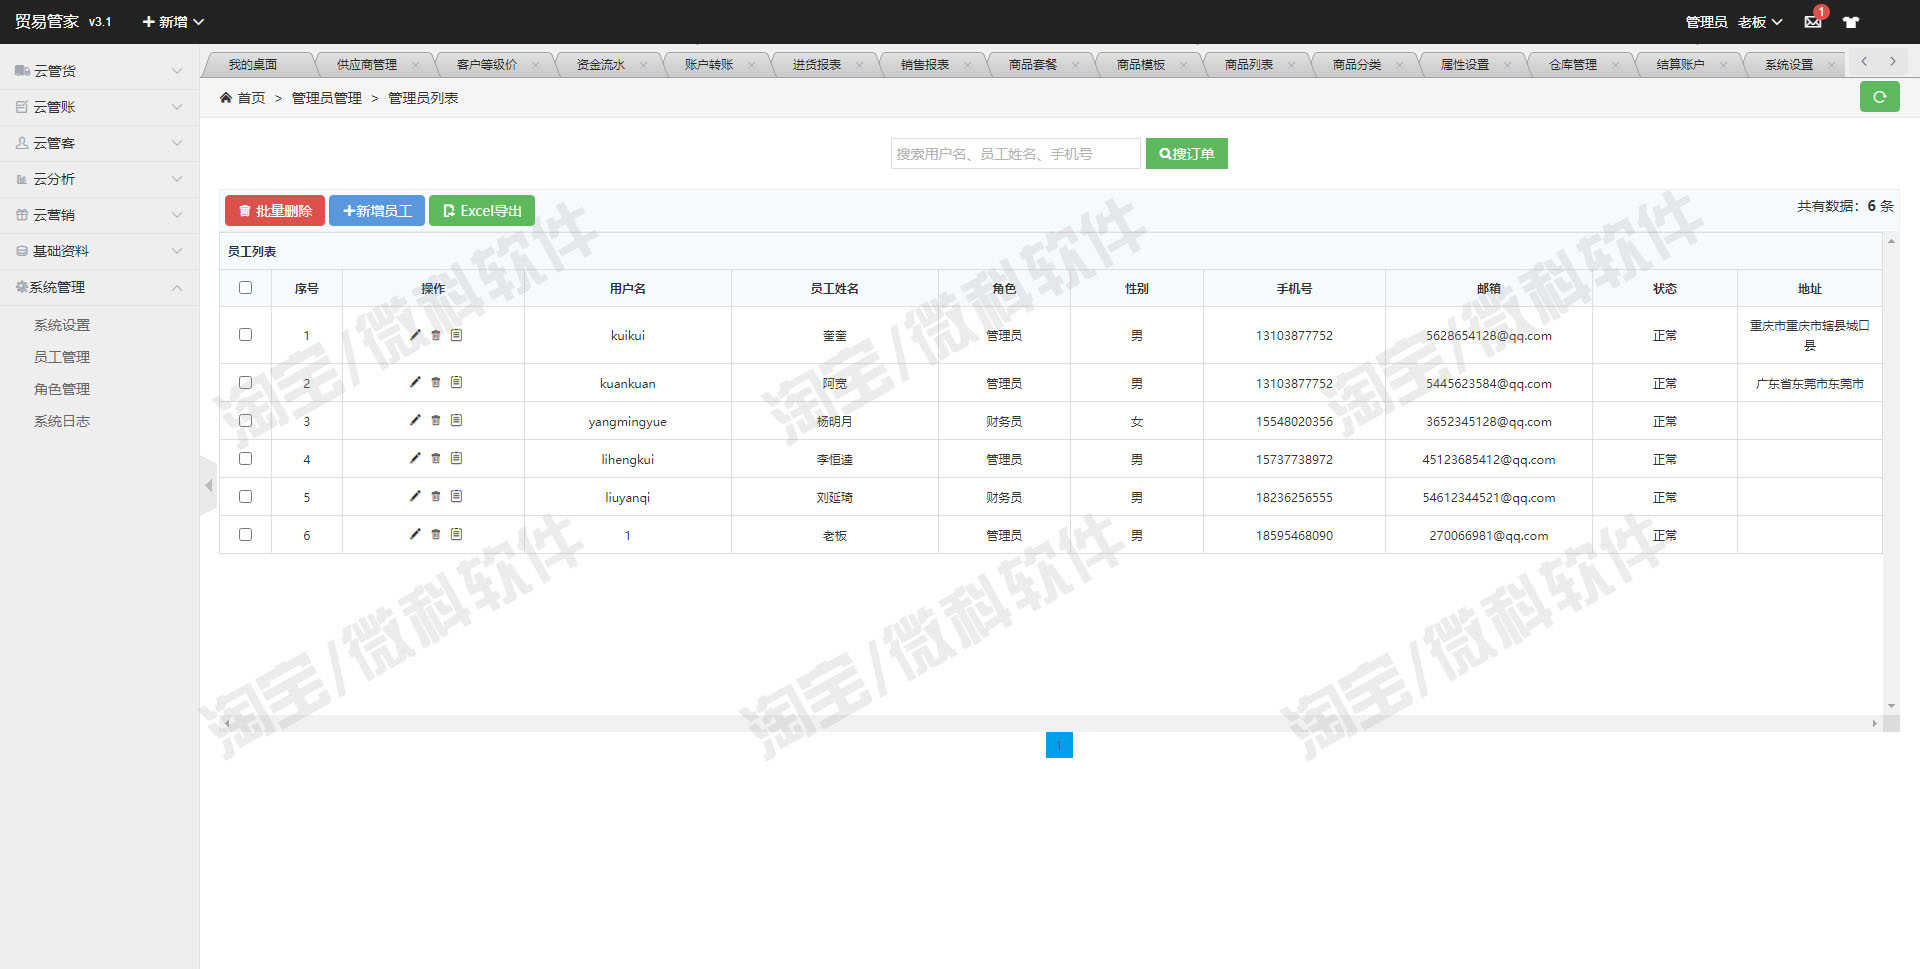Open the 老板 user dropdown
The width and height of the screenshot is (1920, 969).
[1760, 22]
